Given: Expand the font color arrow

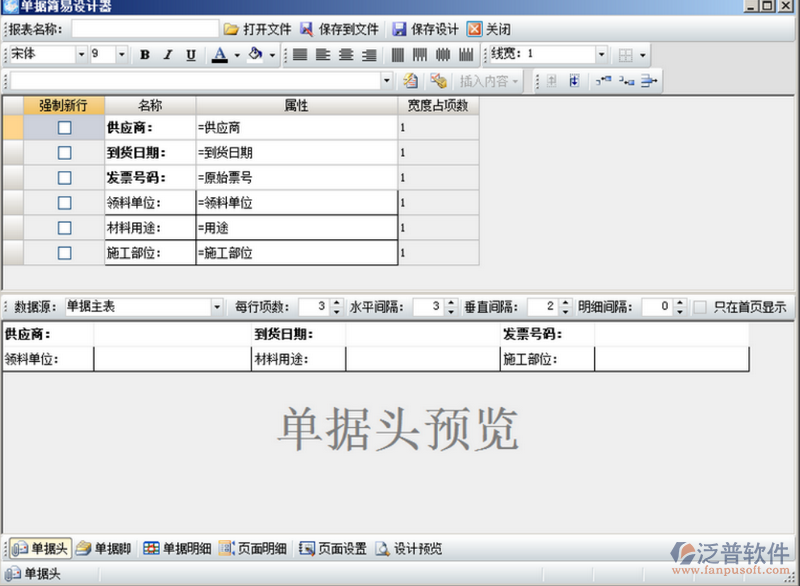Looking at the screenshot, I should (237, 55).
